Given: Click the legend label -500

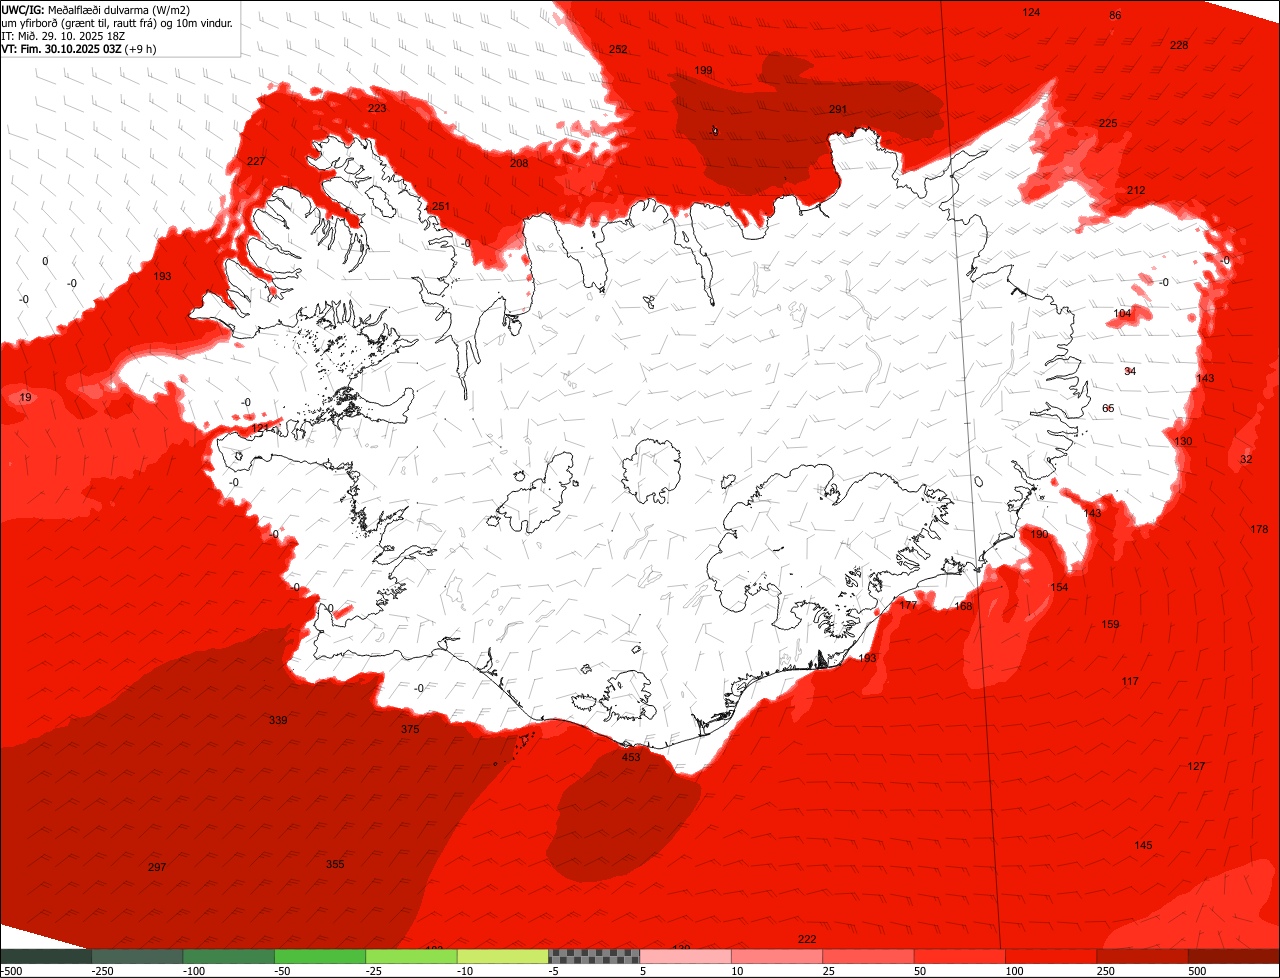Looking at the screenshot, I should click(11, 971).
